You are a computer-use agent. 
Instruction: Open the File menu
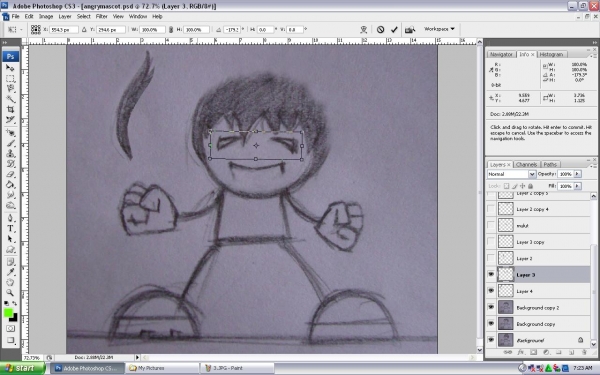click(15, 16)
